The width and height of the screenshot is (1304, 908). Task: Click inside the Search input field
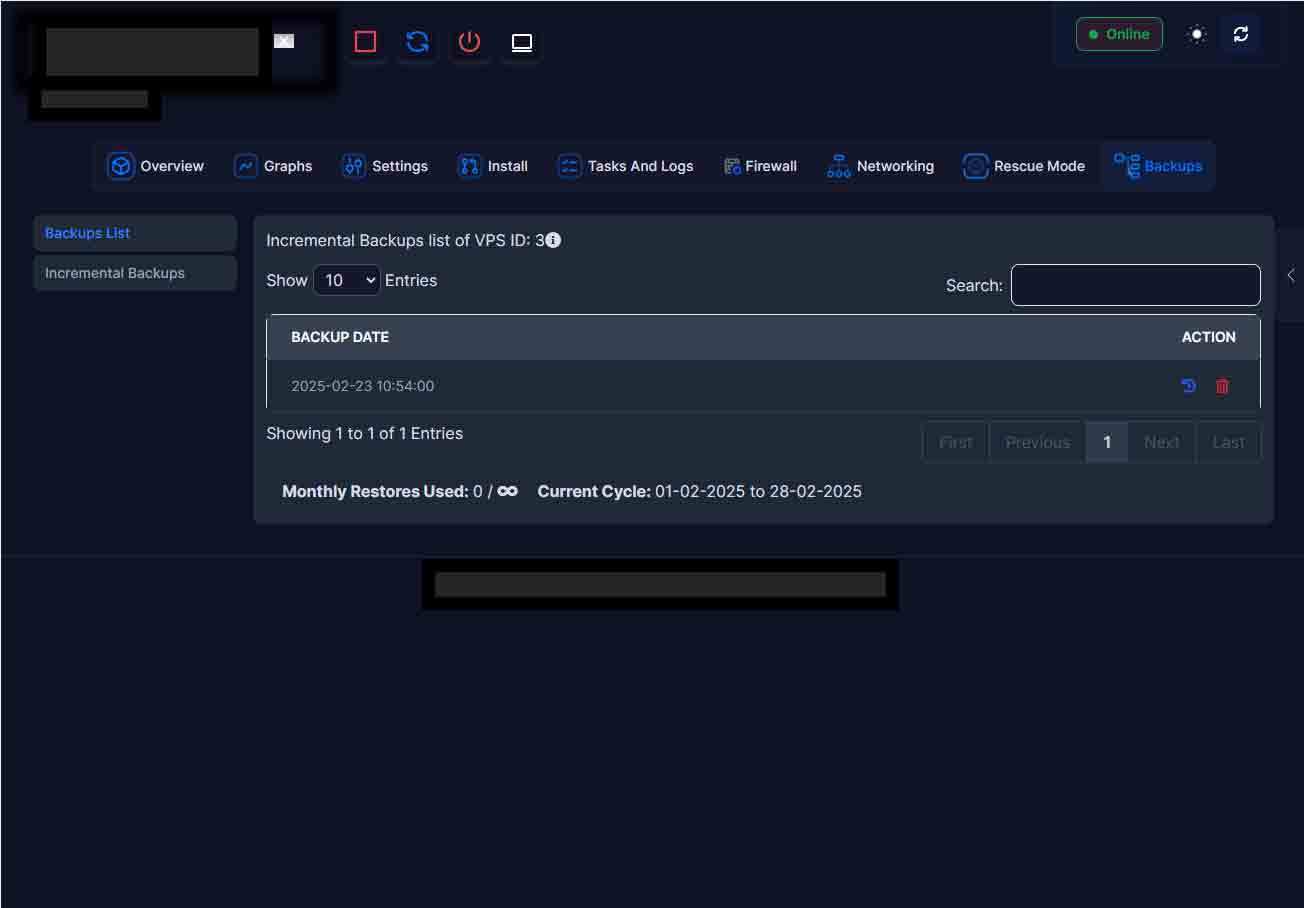(x=1135, y=285)
